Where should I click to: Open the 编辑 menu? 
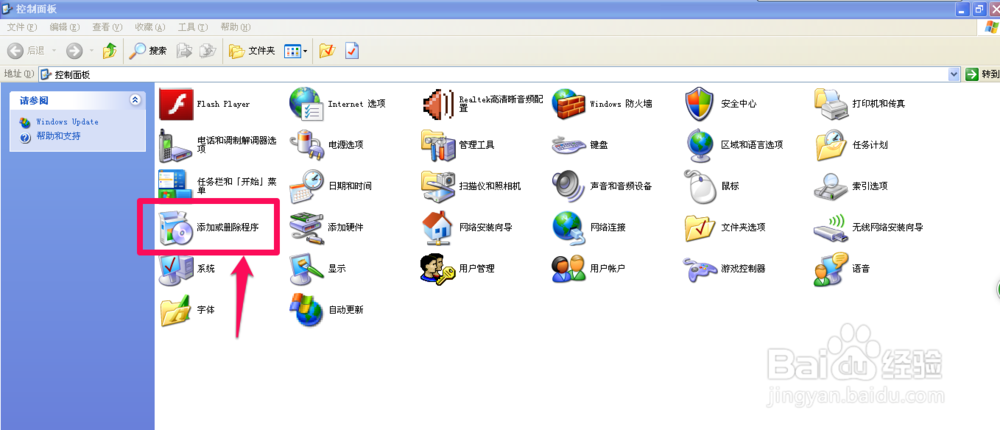[65, 27]
